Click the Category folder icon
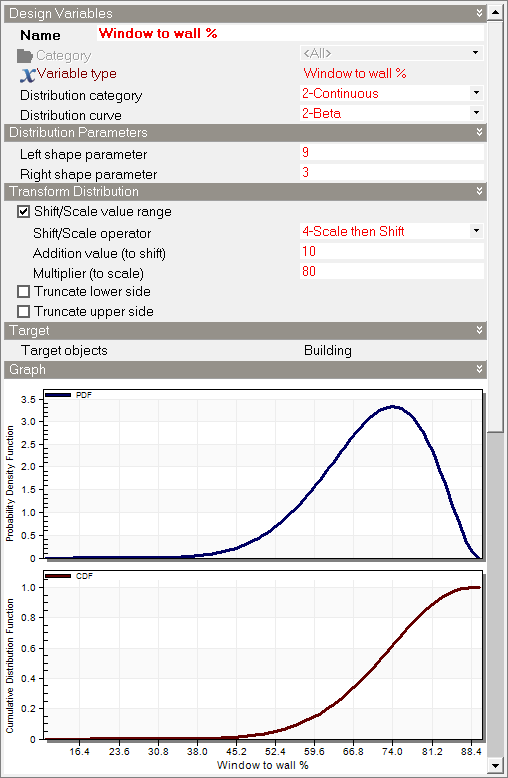Viewport: 508px width, 778px height. pyautogui.click(x=24, y=56)
